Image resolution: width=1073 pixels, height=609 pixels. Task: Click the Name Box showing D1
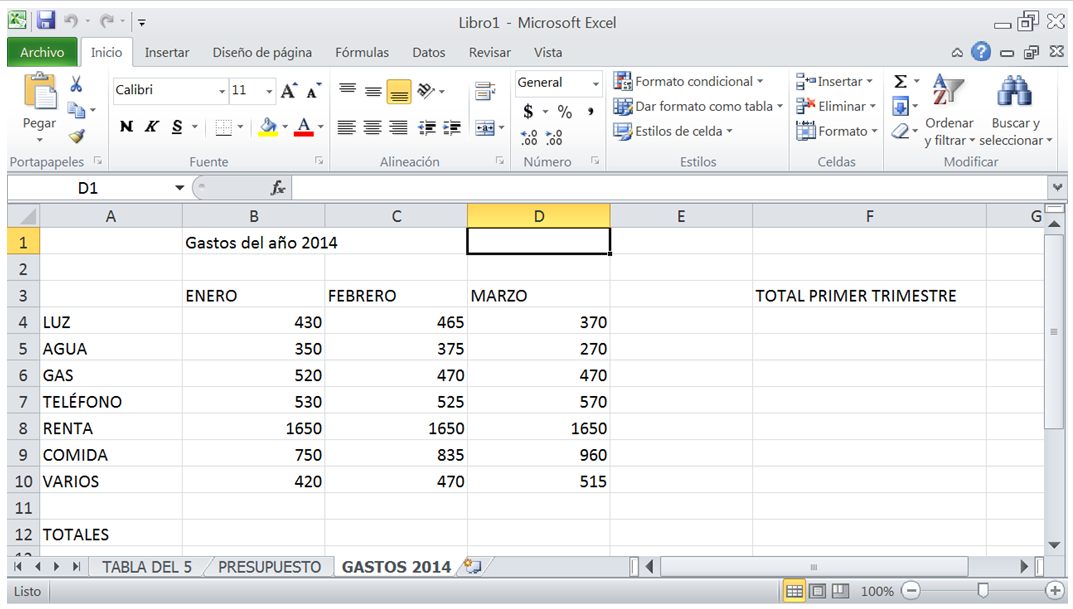(88, 187)
